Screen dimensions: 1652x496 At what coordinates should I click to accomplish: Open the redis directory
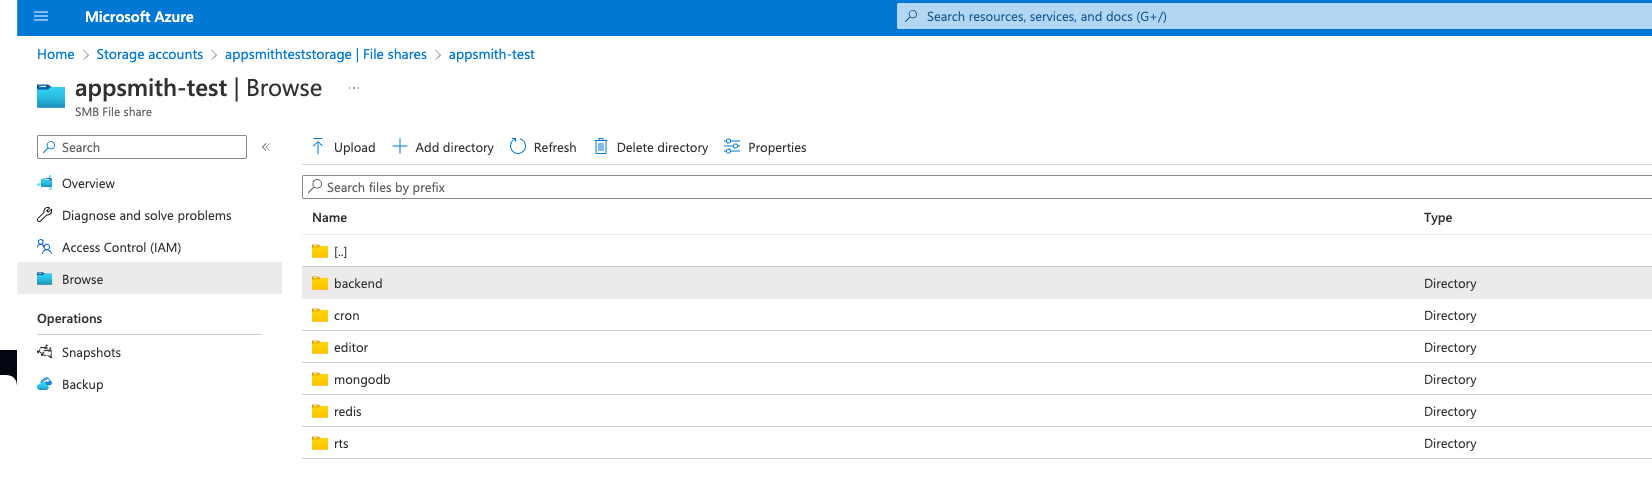(x=347, y=412)
